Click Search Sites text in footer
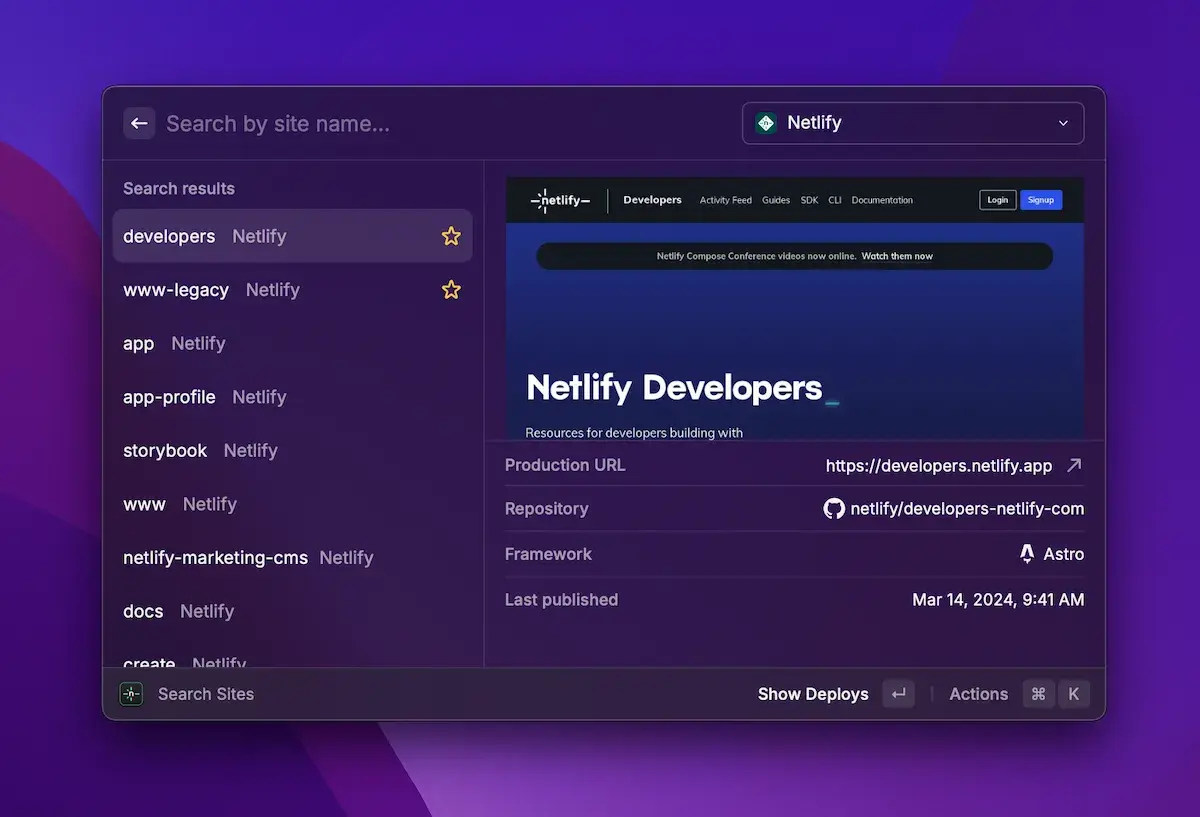1200x817 pixels. [206, 694]
